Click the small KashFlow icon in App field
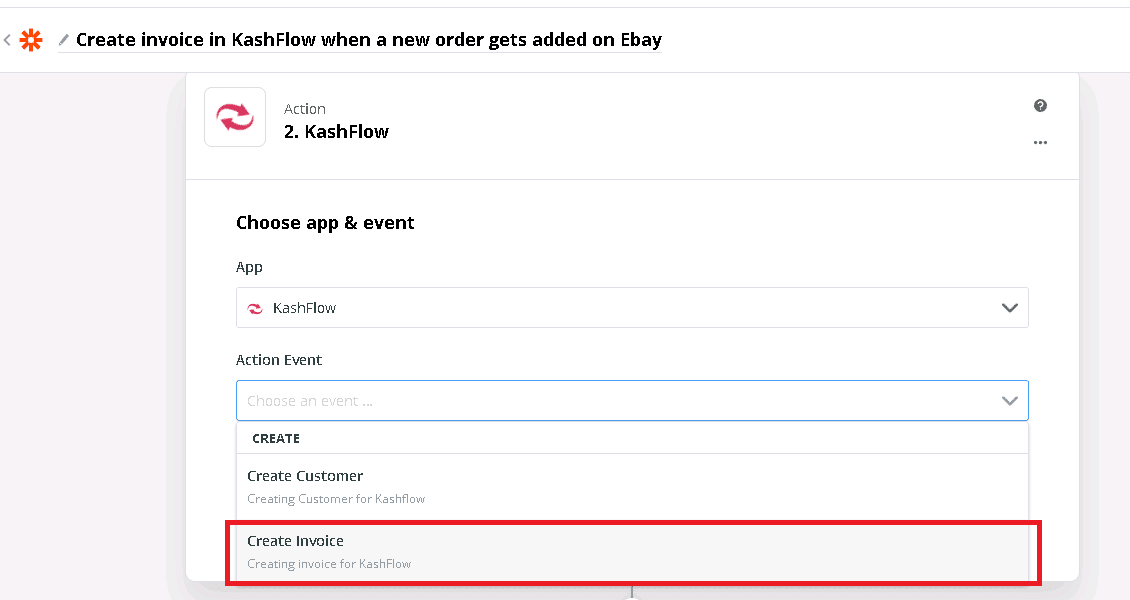The image size is (1130, 600). click(255, 308)
